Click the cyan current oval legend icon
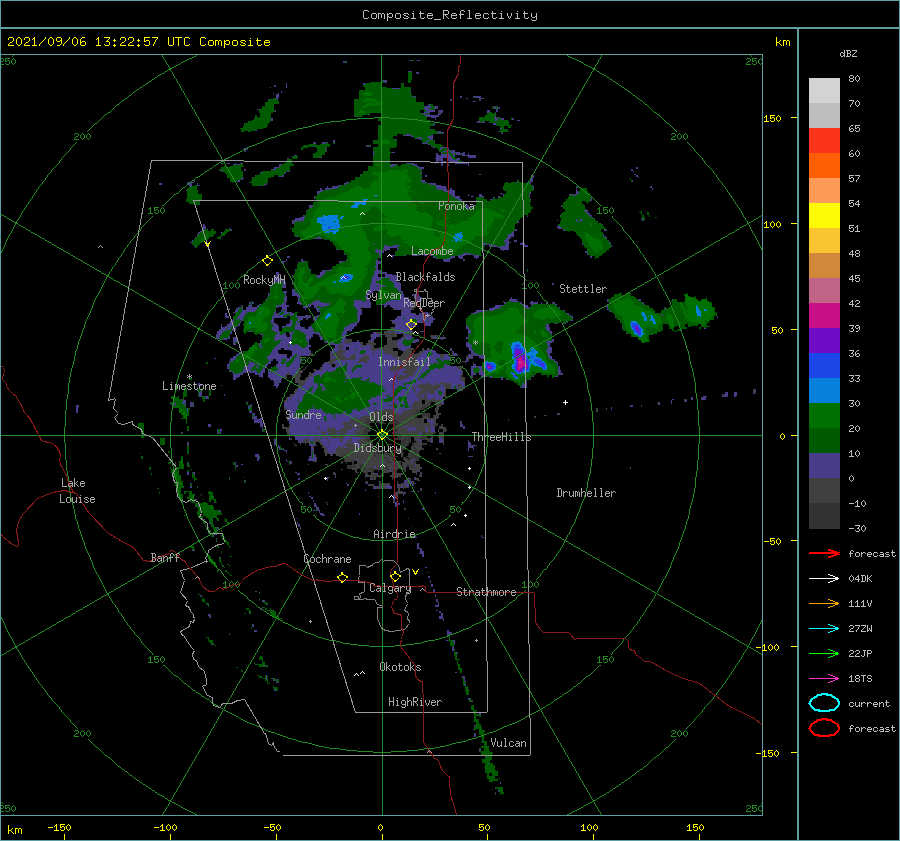Image resolution: width=900 pixels, height=841 pixels. 824,703
